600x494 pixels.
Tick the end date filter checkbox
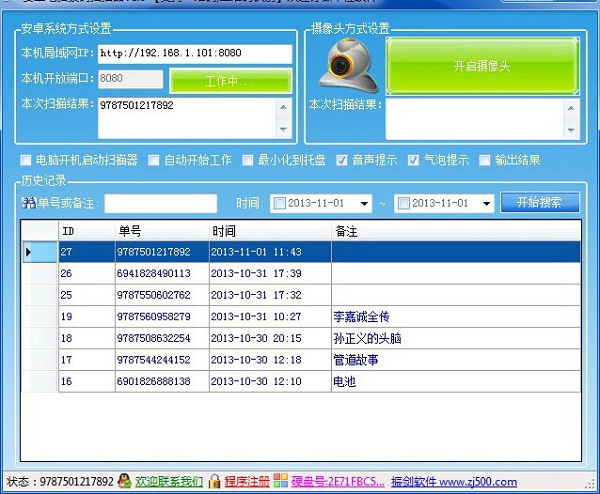[x=404, y=203]
